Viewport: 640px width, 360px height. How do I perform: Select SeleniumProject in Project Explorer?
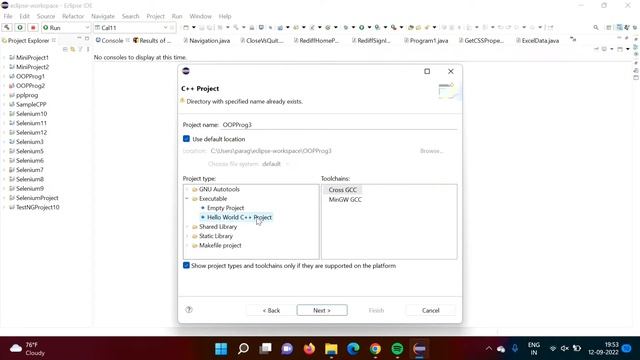pos(37,198)
